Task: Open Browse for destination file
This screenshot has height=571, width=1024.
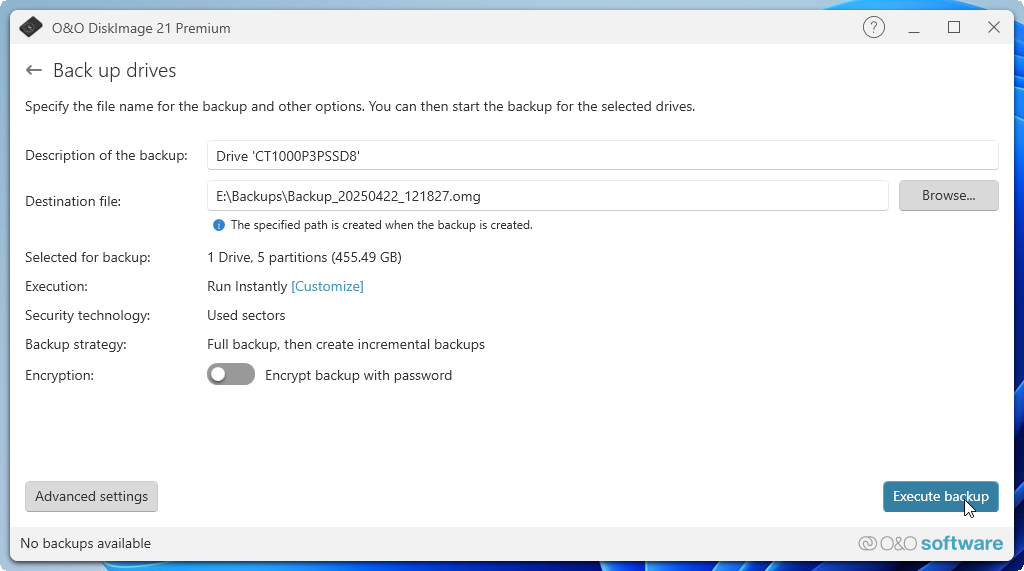Action: (948, 195)
